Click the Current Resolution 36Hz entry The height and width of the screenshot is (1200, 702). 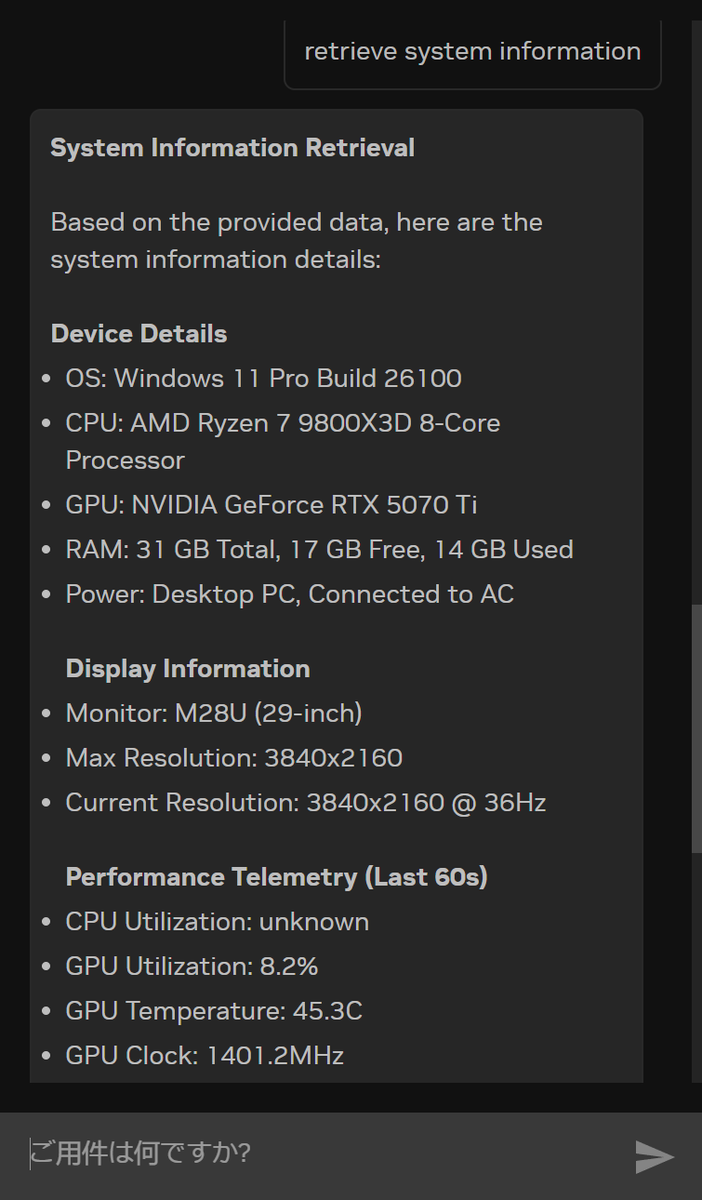(x=305, y=803)
